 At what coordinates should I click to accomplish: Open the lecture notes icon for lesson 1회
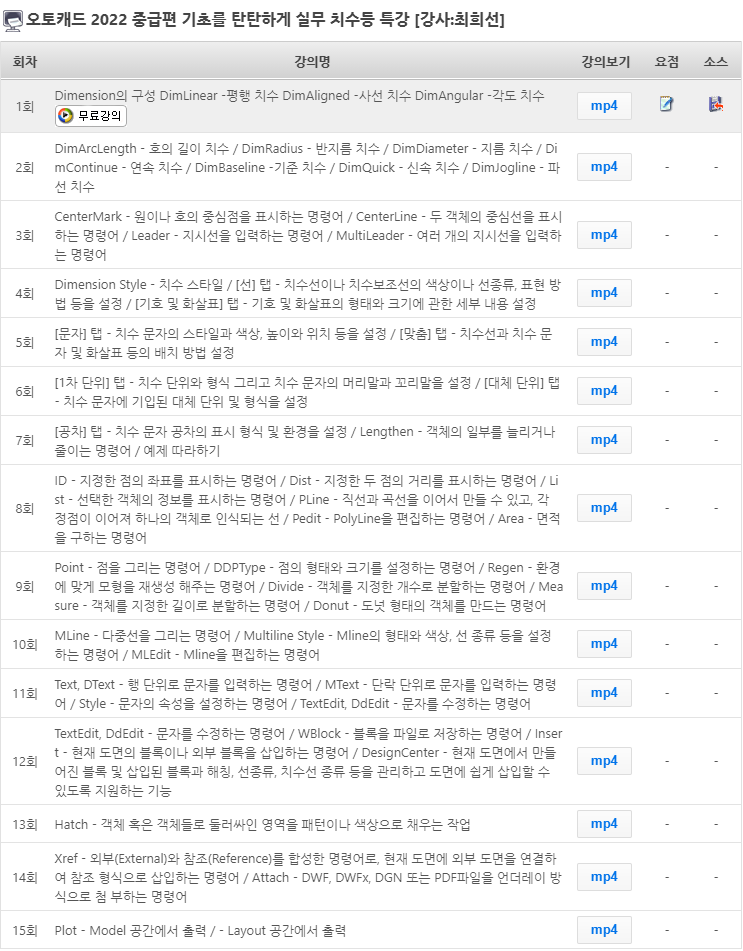tap(666, 104)
